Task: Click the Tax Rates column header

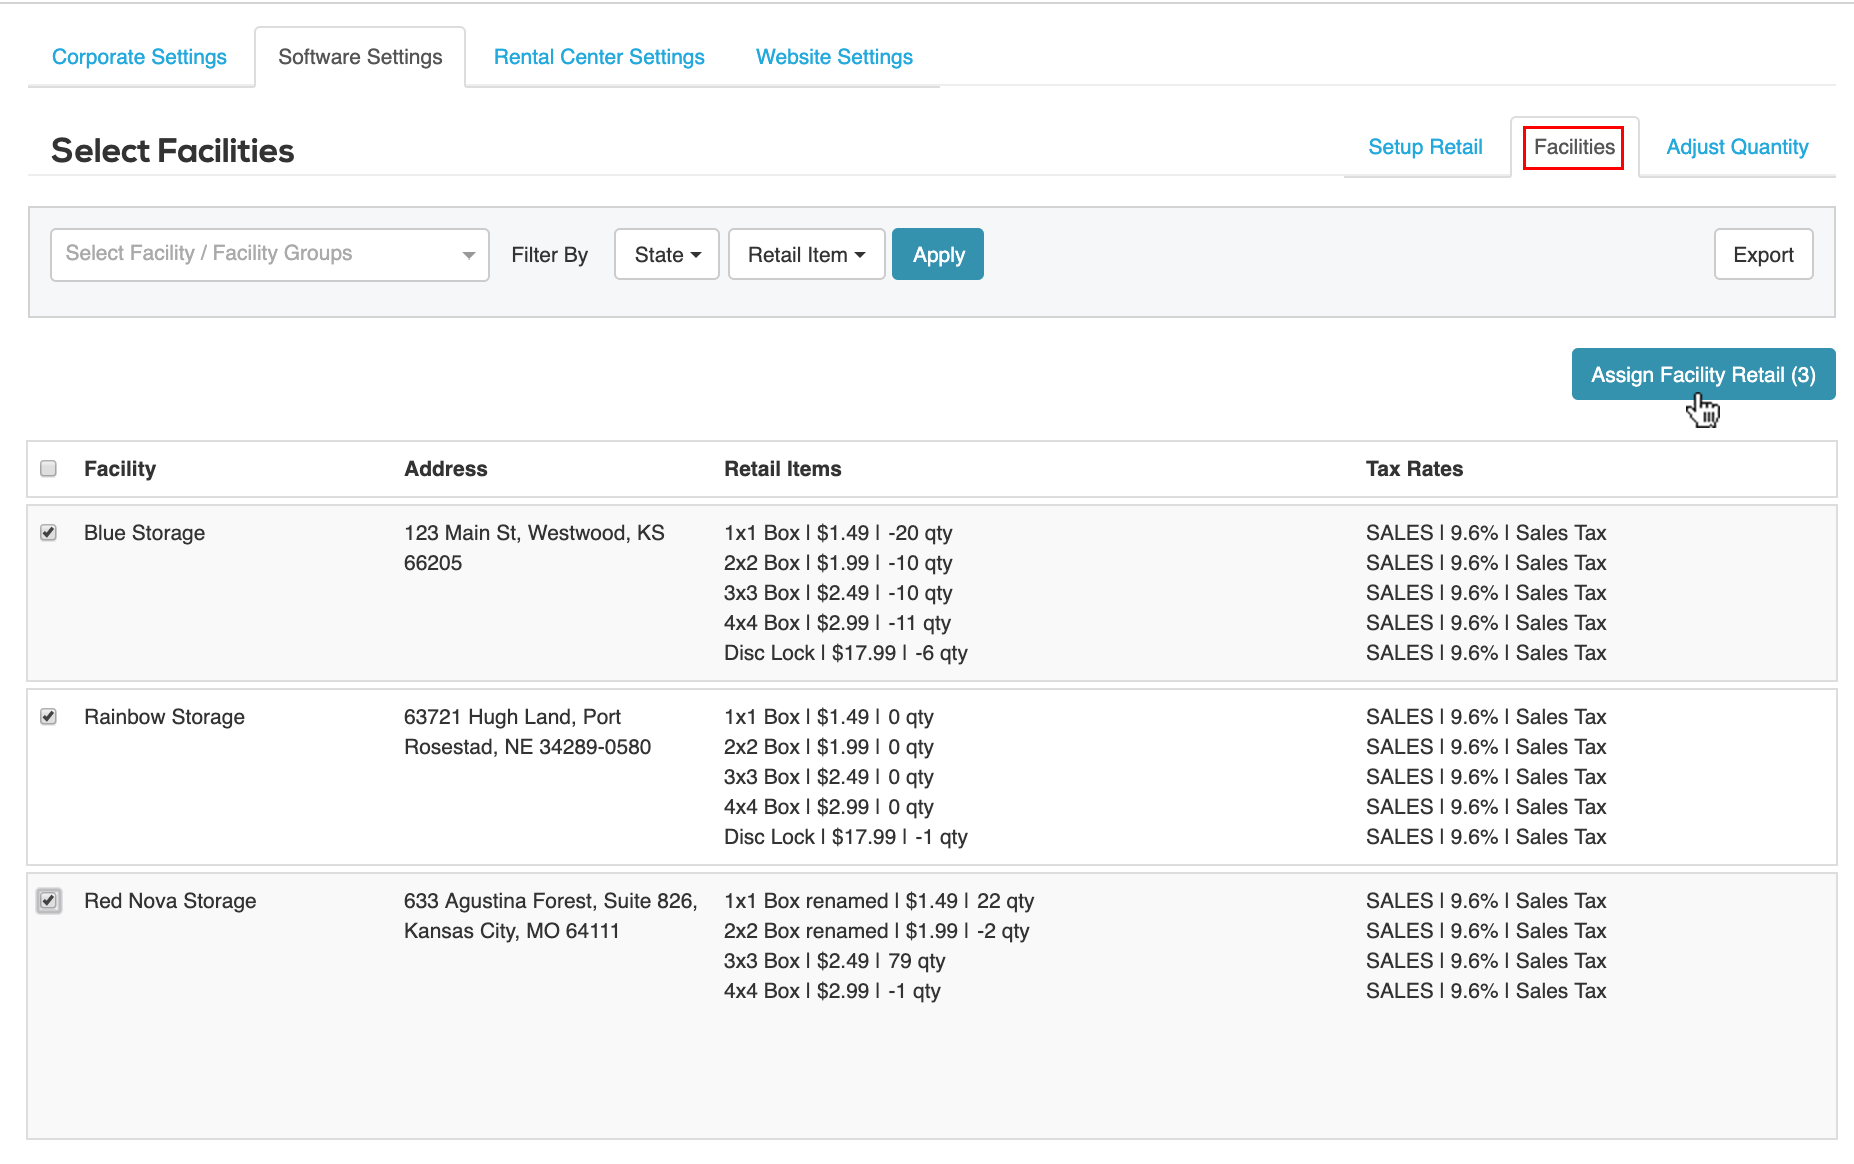Action: coord(1414,469)
